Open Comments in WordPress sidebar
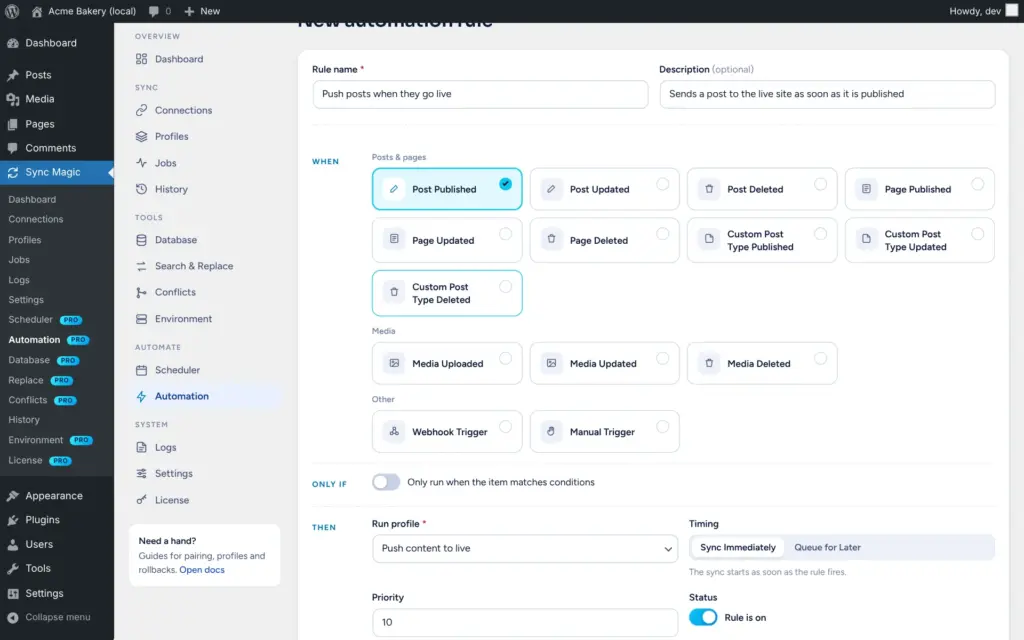This screenshot has width=1024, height=640. [50, 148]
